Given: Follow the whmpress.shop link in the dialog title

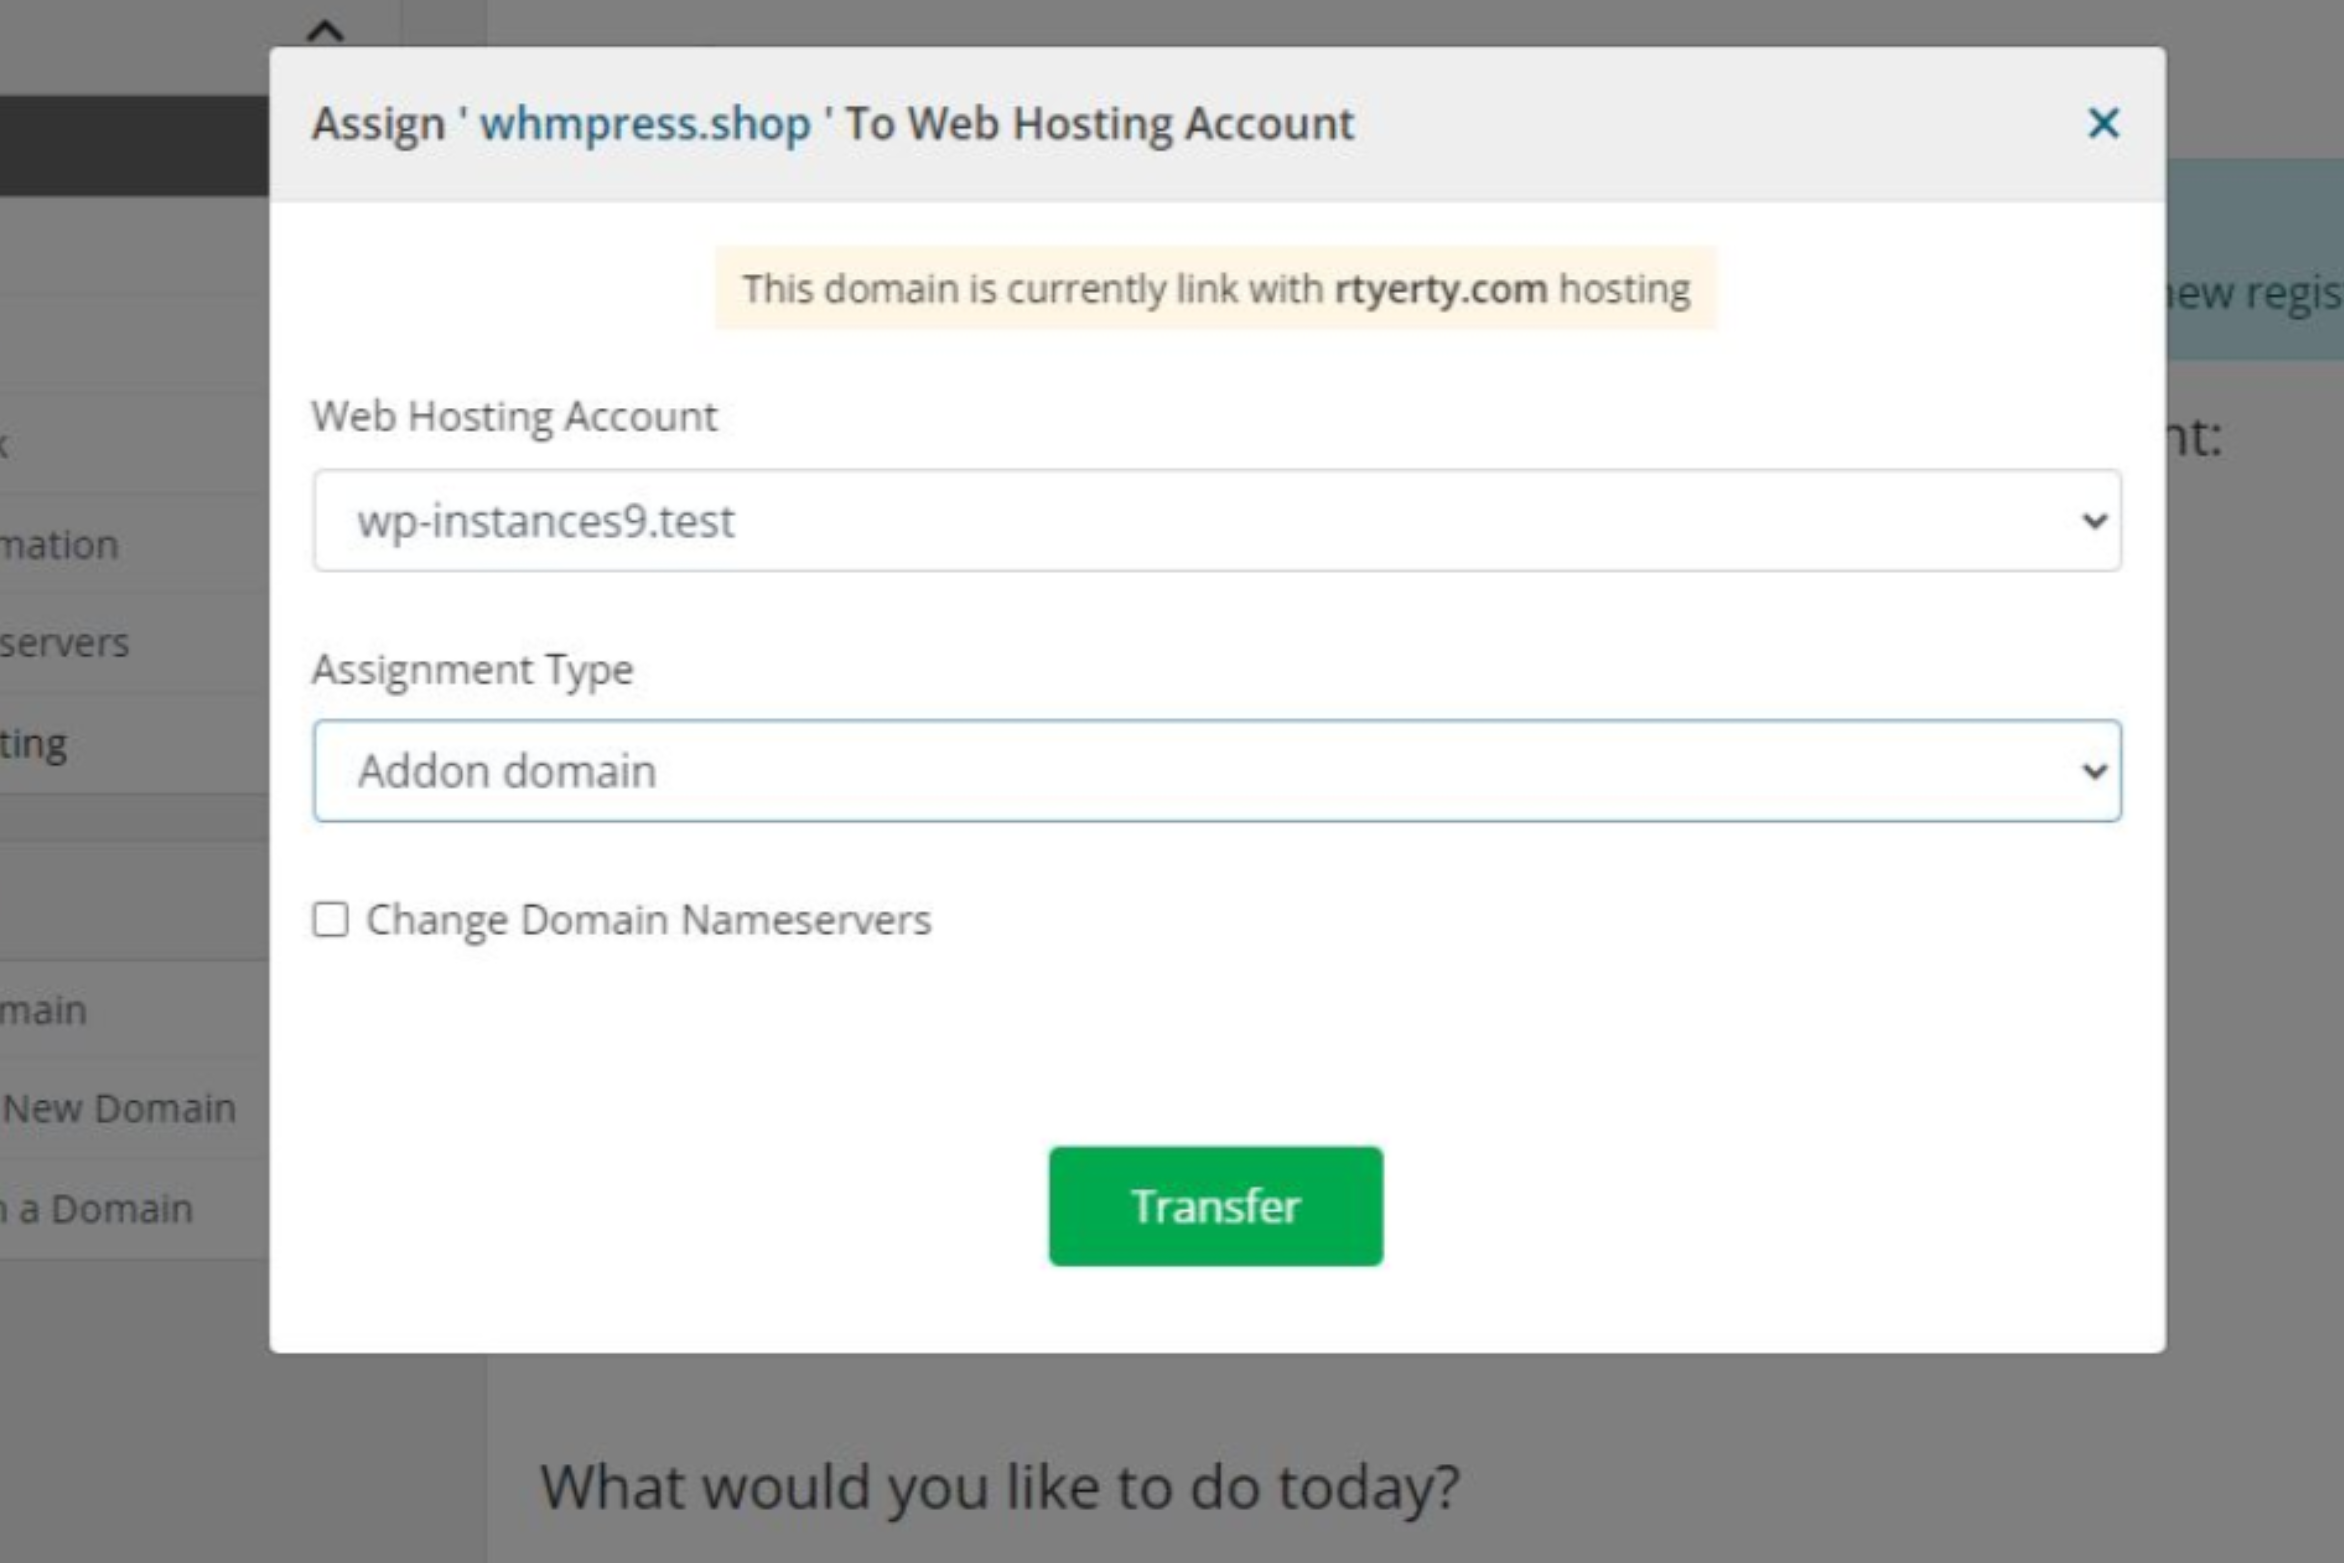Looking at the screenshot, I should [645, 124].
